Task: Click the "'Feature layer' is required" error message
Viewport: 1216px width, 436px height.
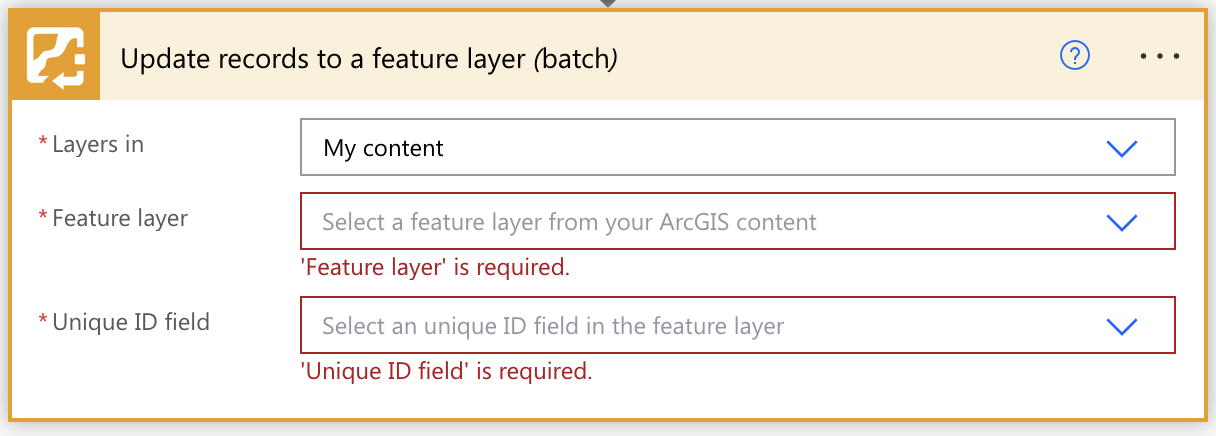Action: click(x=435, y=268)
